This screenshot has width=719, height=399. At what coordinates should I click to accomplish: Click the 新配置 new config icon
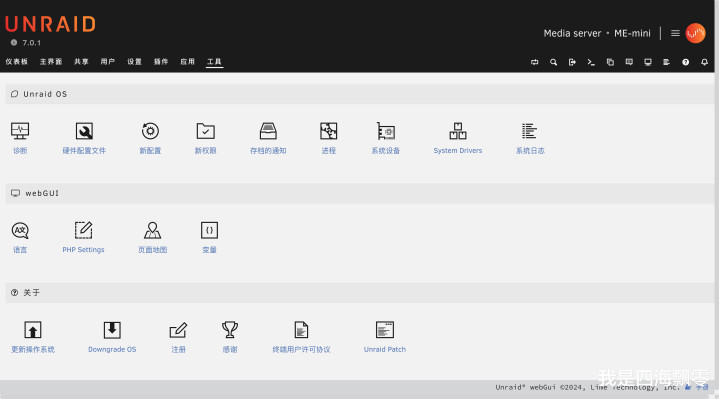point(150,131)
